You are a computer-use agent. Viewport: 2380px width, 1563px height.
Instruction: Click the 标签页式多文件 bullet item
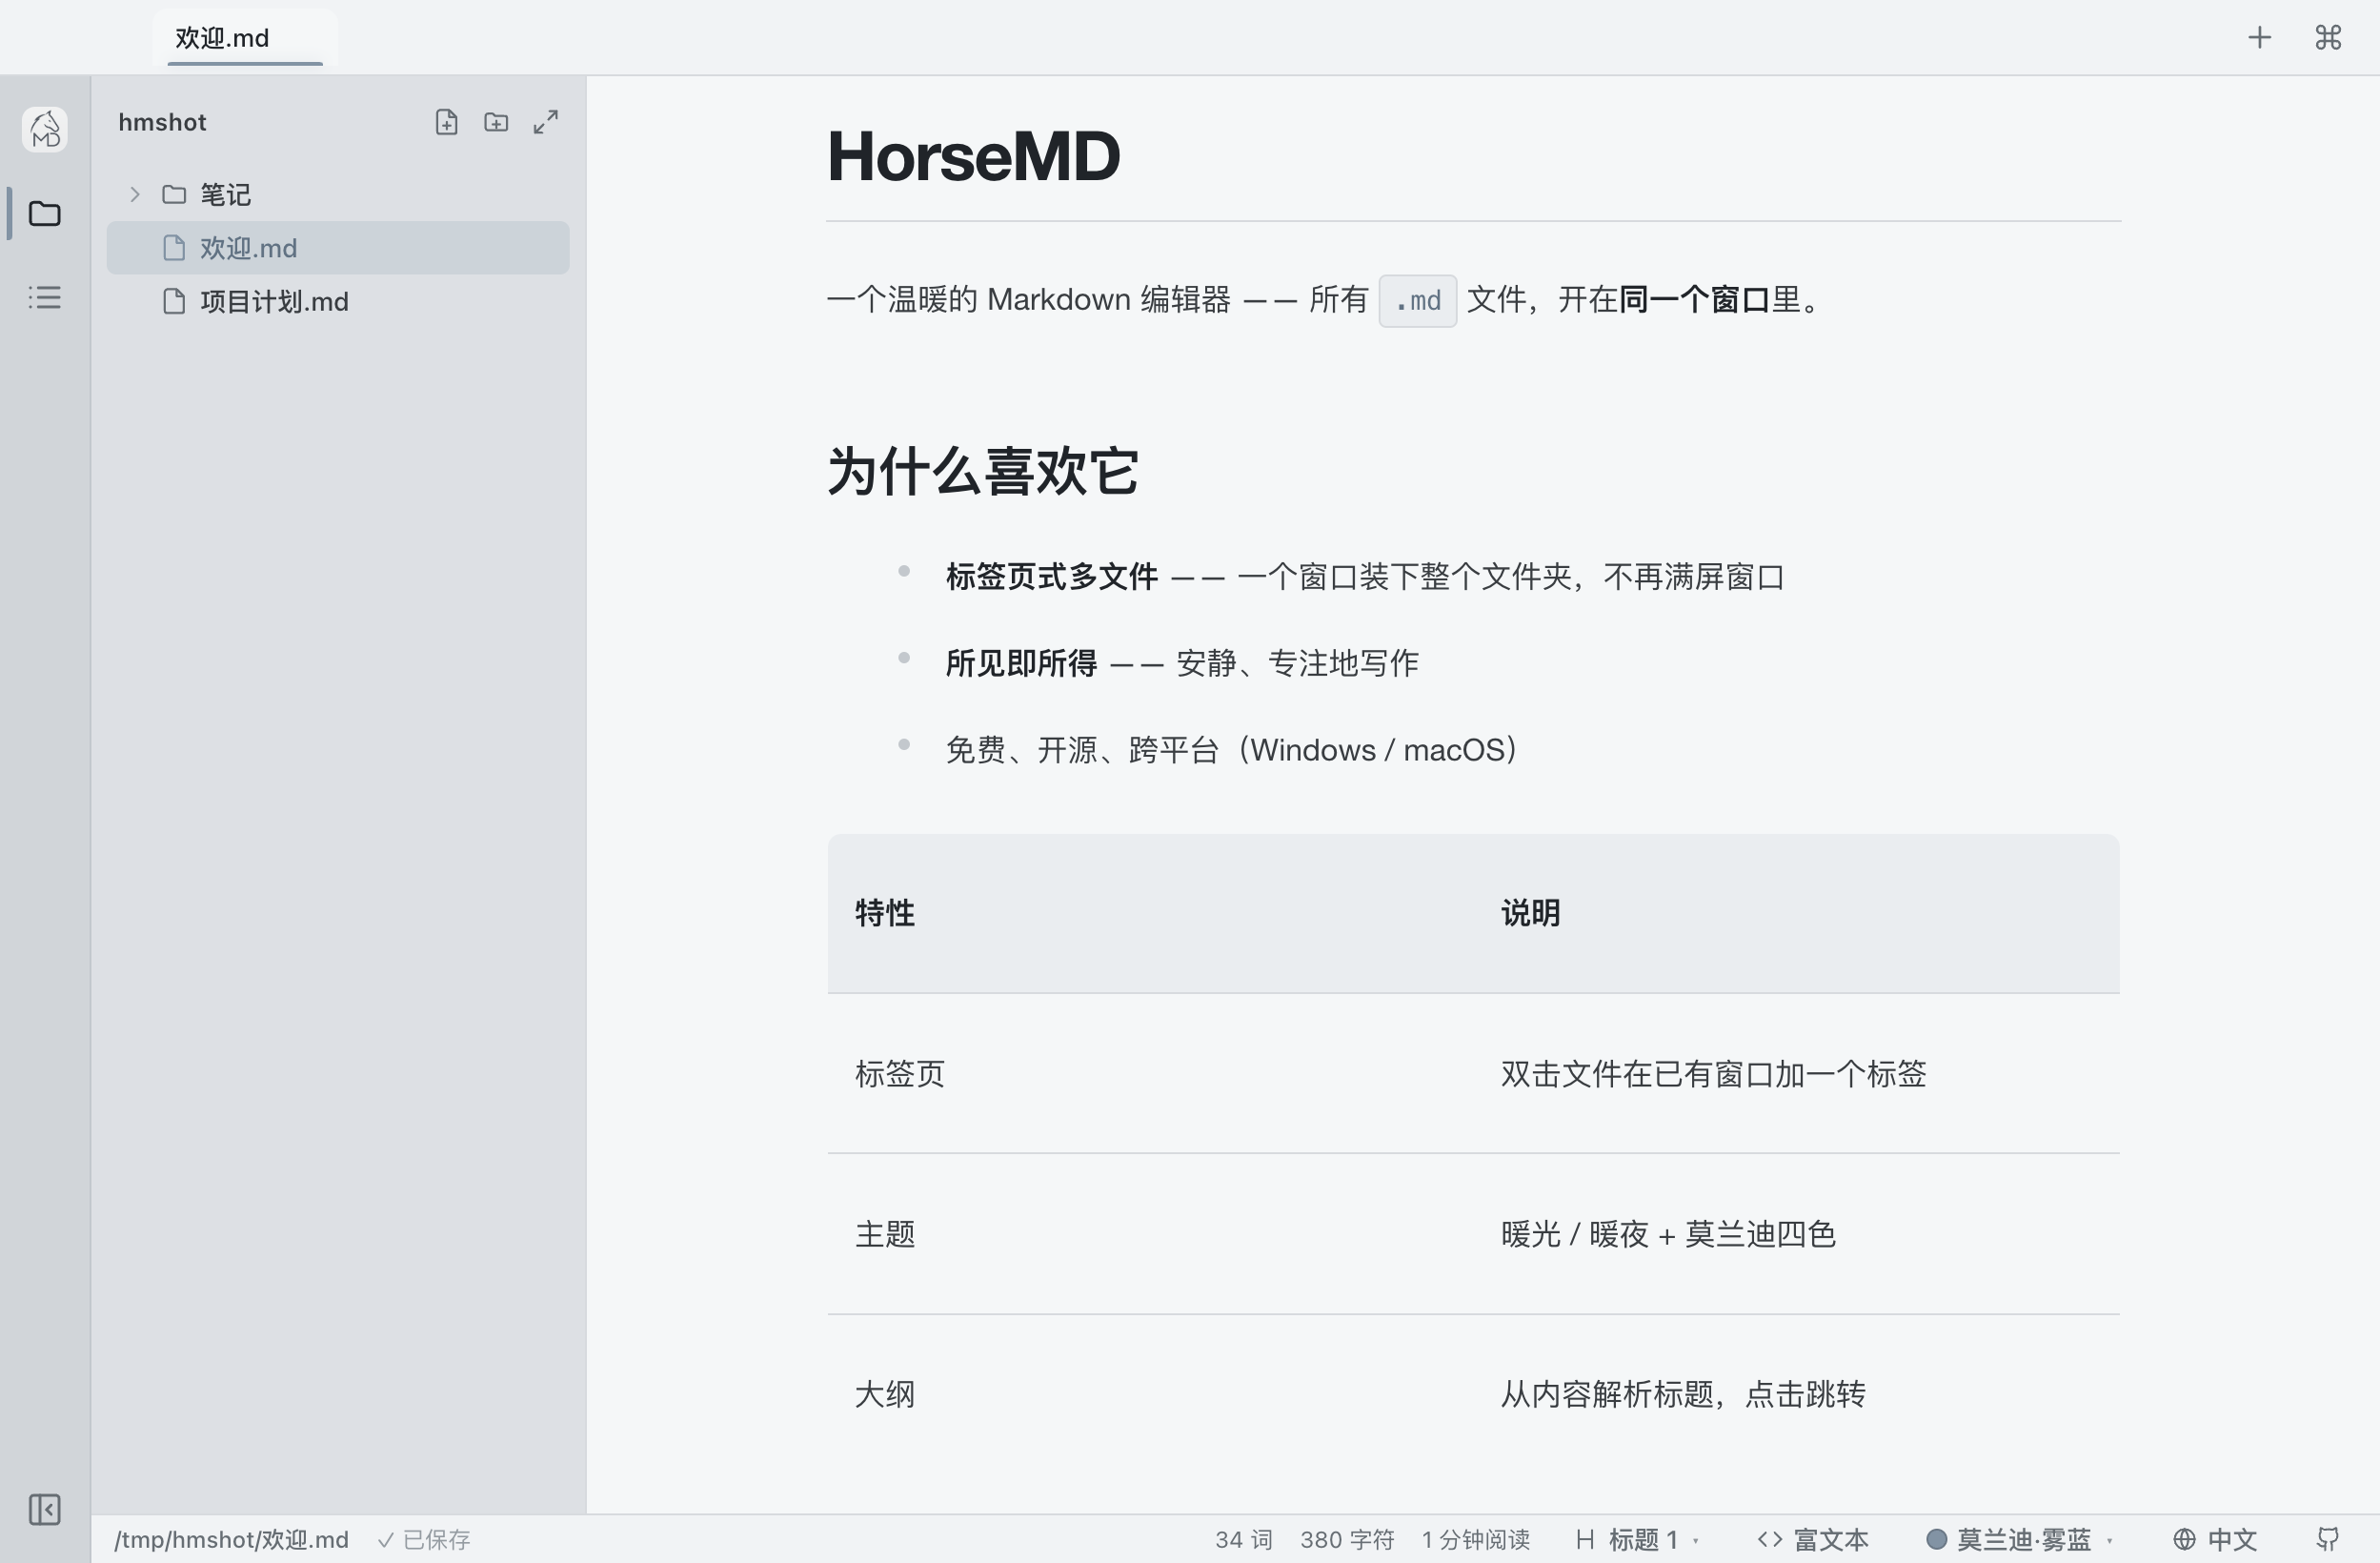(x=1365, y=577)
